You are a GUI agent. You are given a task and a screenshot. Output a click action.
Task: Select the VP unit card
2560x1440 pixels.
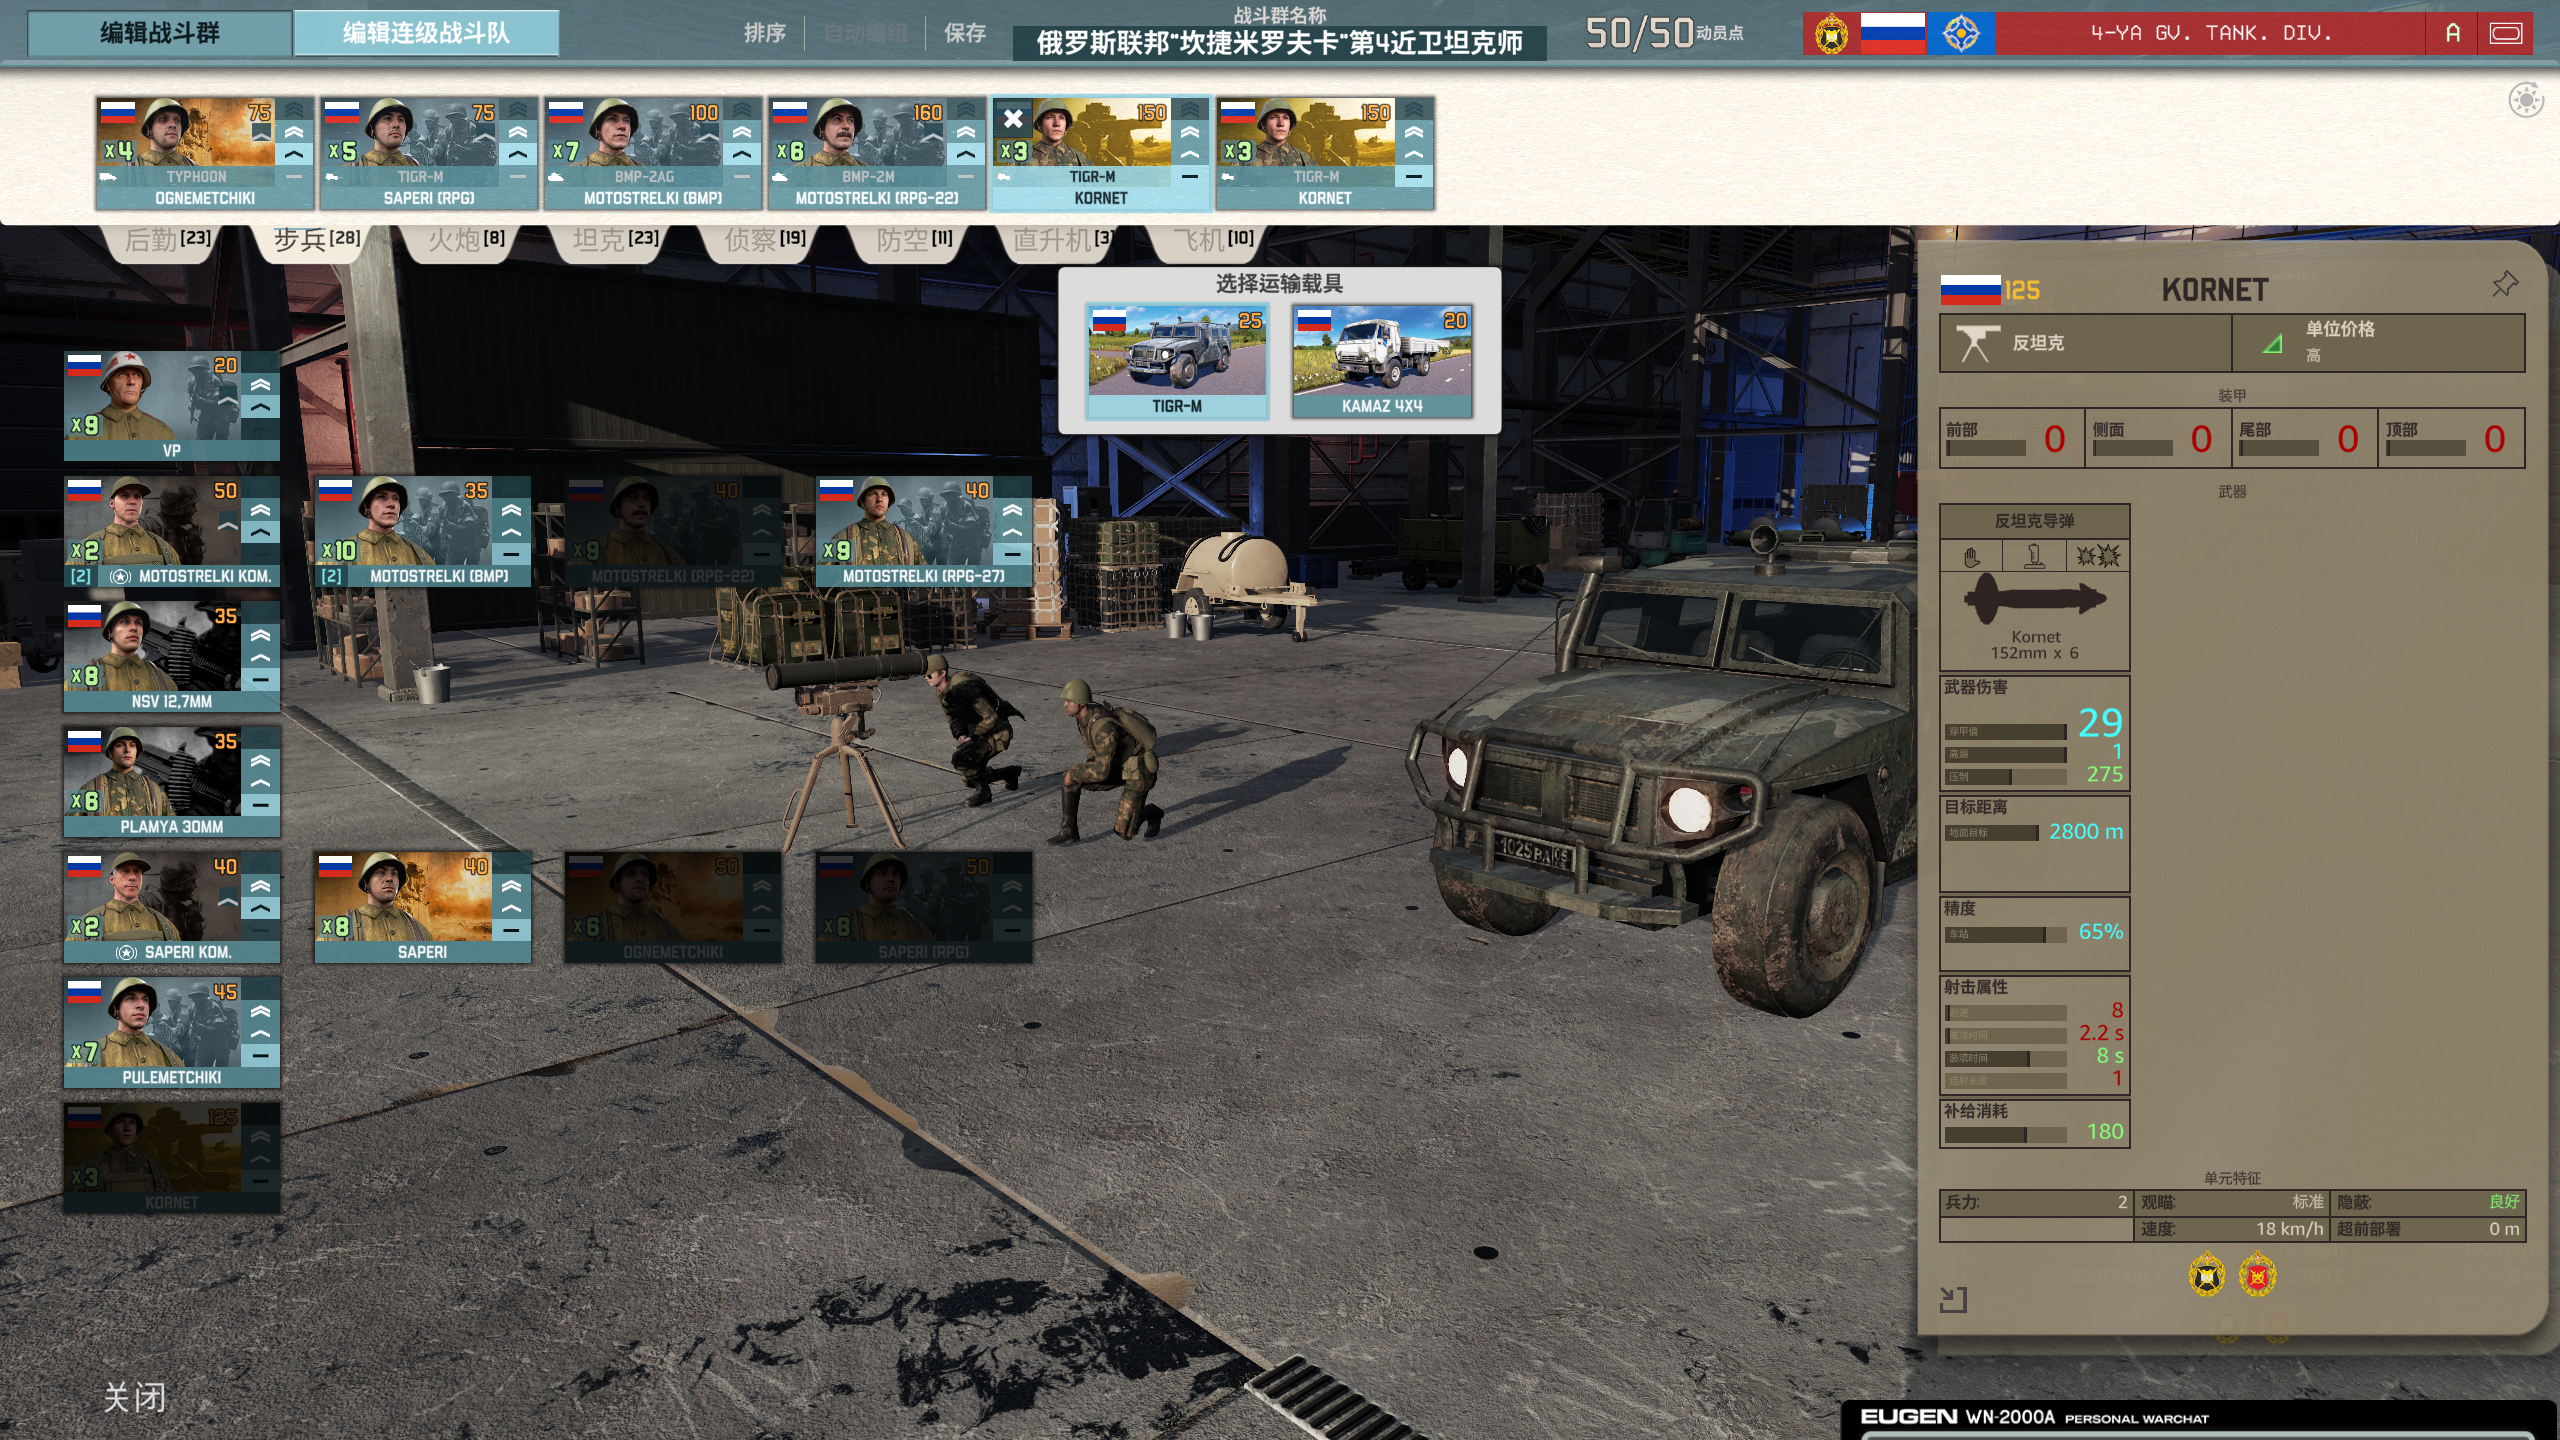(x=172, y=406)
